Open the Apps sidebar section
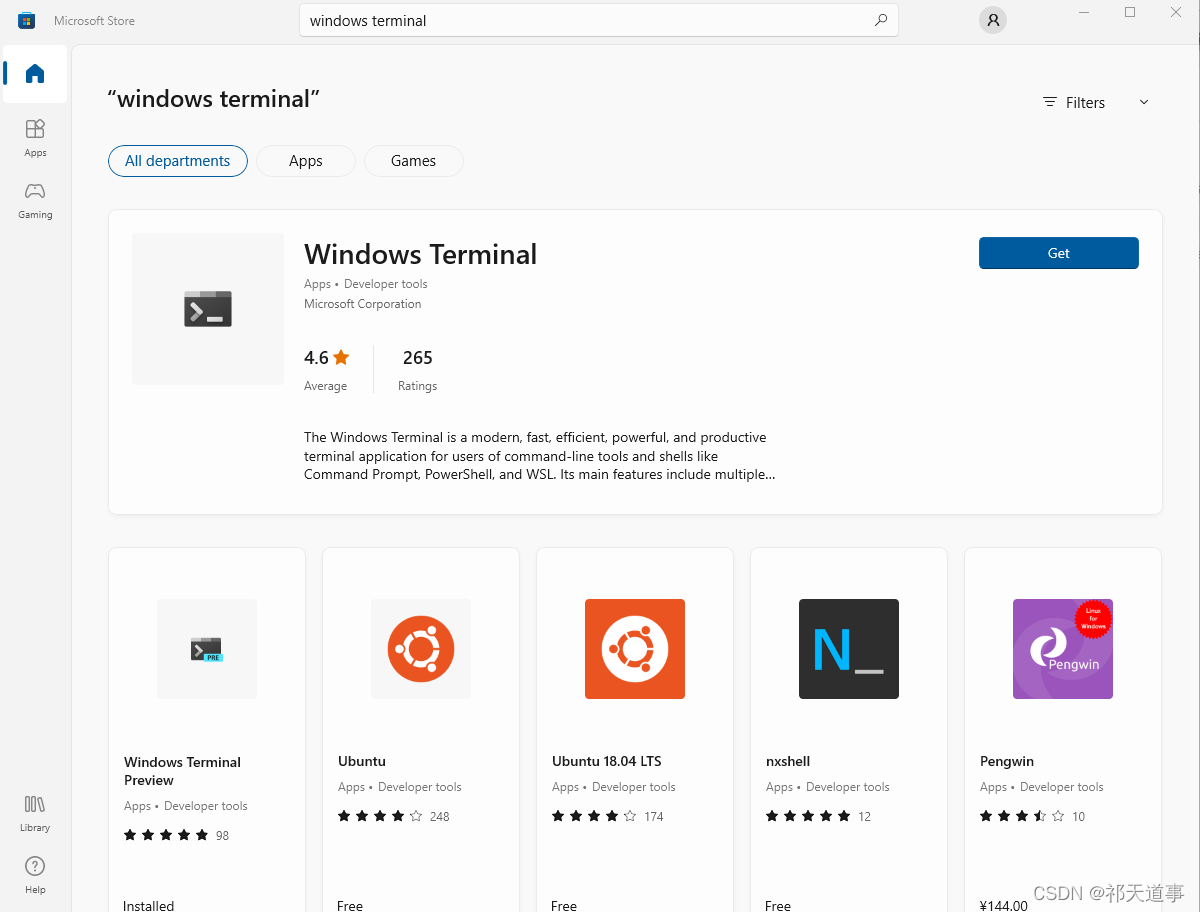1200x912 pixels. click(35, 137)
